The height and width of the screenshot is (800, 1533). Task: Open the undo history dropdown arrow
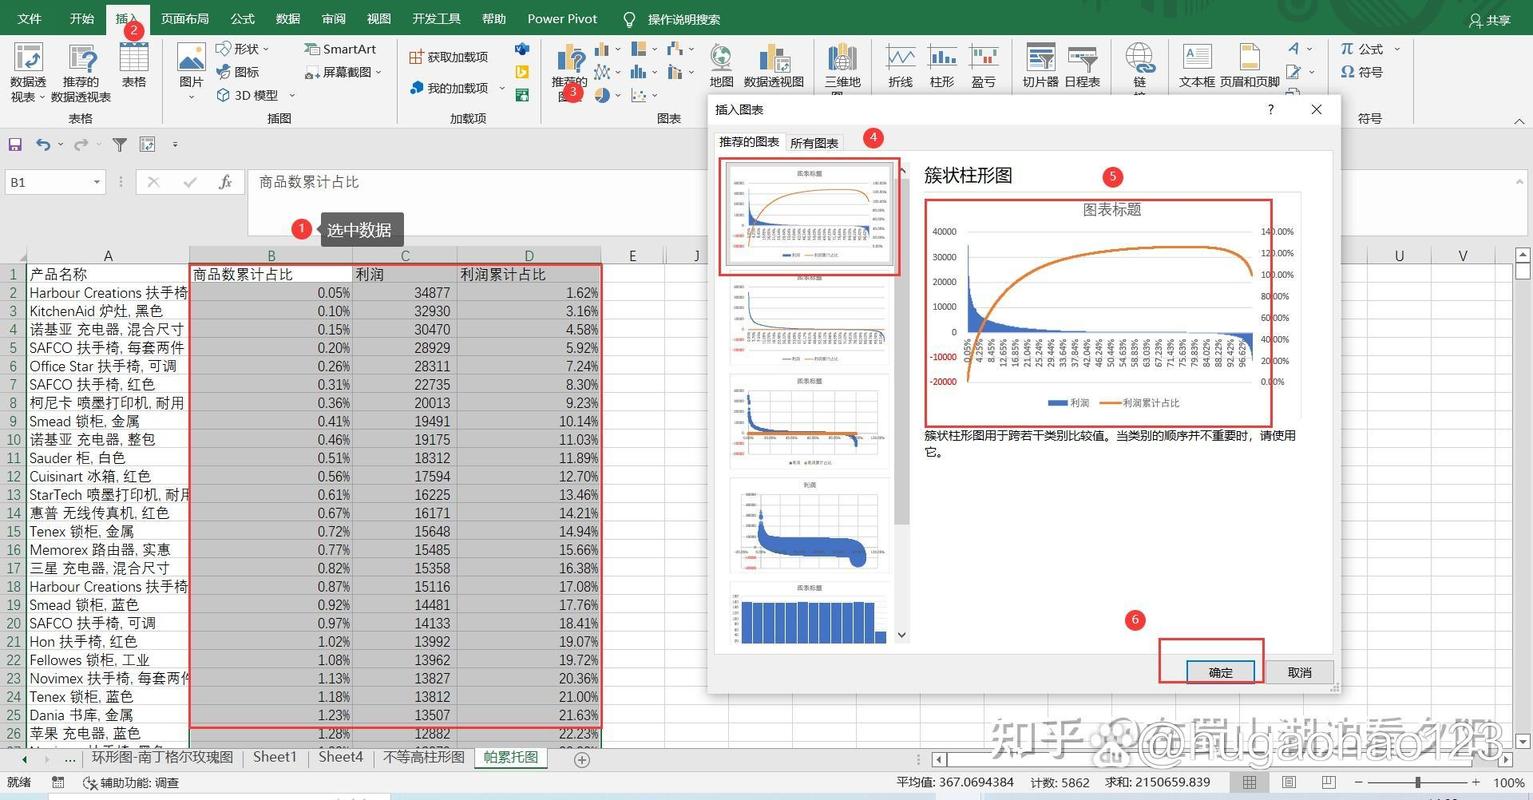tap(60, 145)
